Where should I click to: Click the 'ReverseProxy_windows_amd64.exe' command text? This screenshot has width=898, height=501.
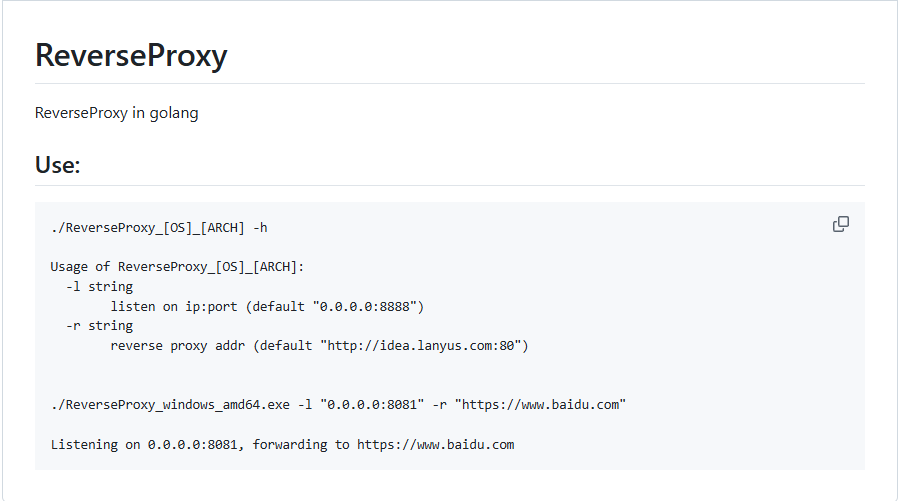tap(170, 404)
